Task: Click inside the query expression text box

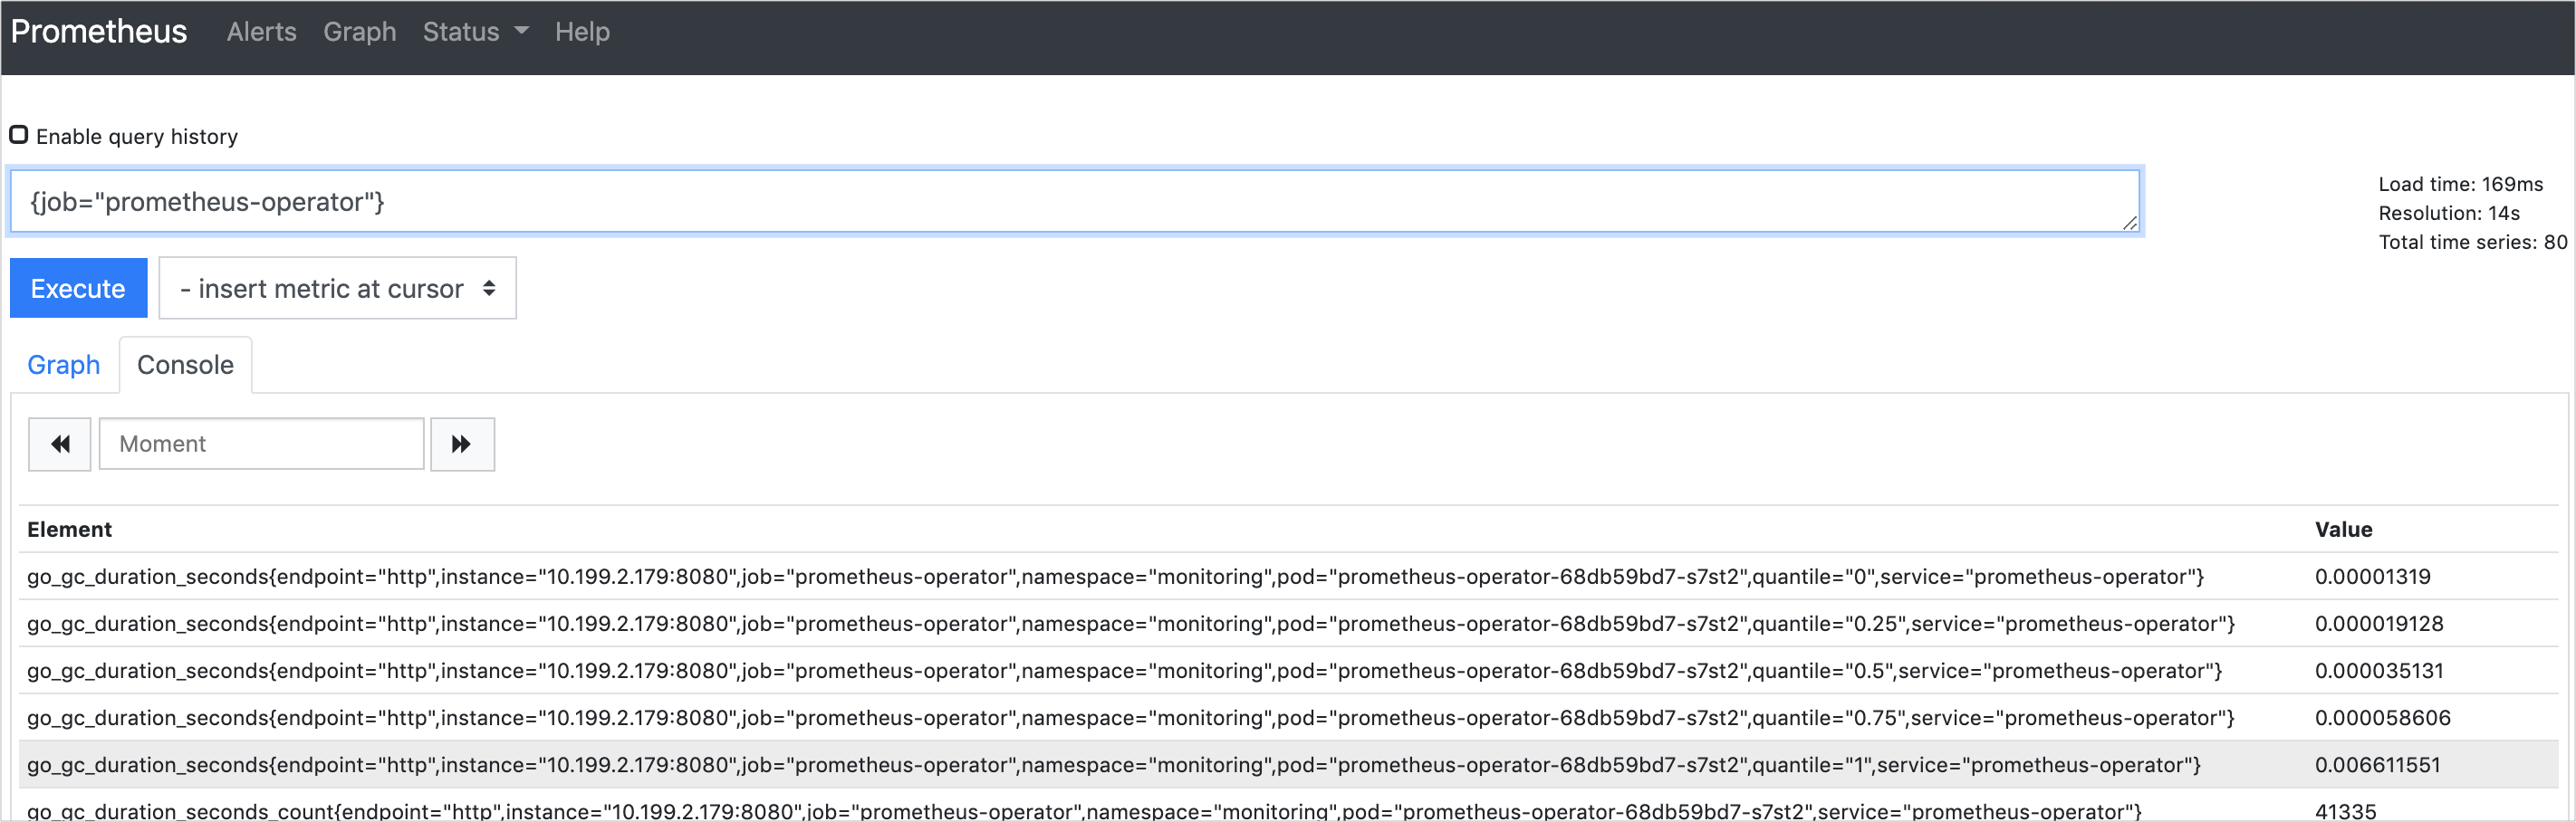Action: [x=1074, y=202]
